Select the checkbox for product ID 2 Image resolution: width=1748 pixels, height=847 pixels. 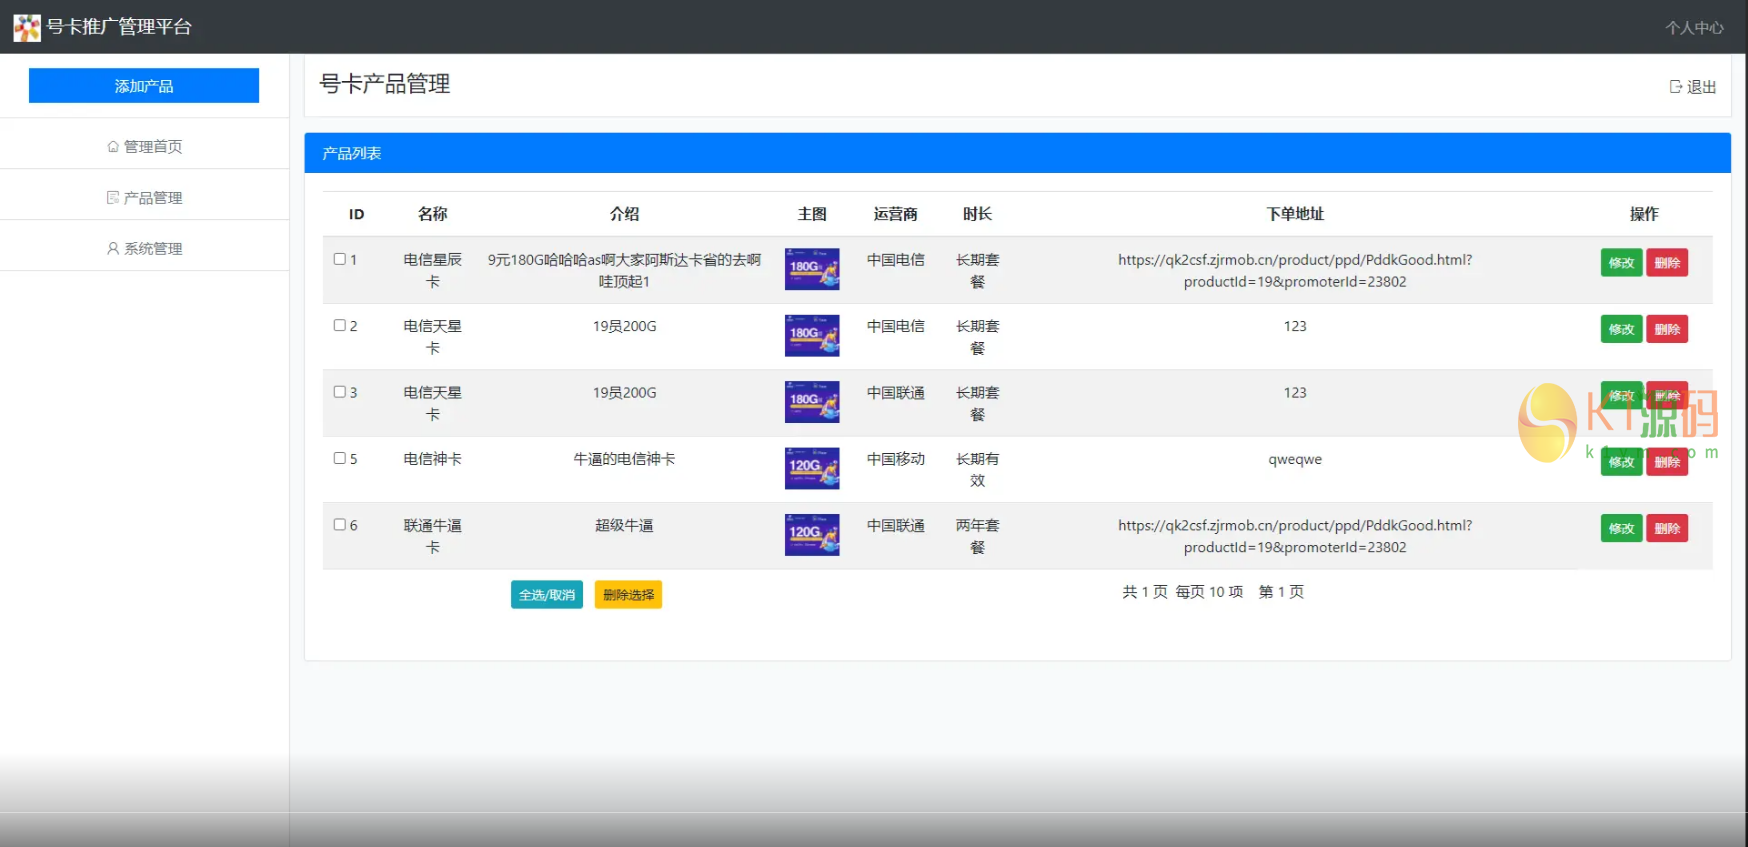[340, 325]
